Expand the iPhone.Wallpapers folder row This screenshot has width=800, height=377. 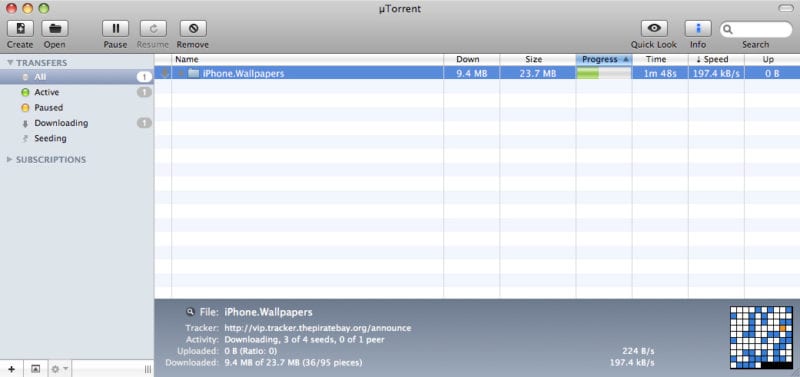(181, 73)
